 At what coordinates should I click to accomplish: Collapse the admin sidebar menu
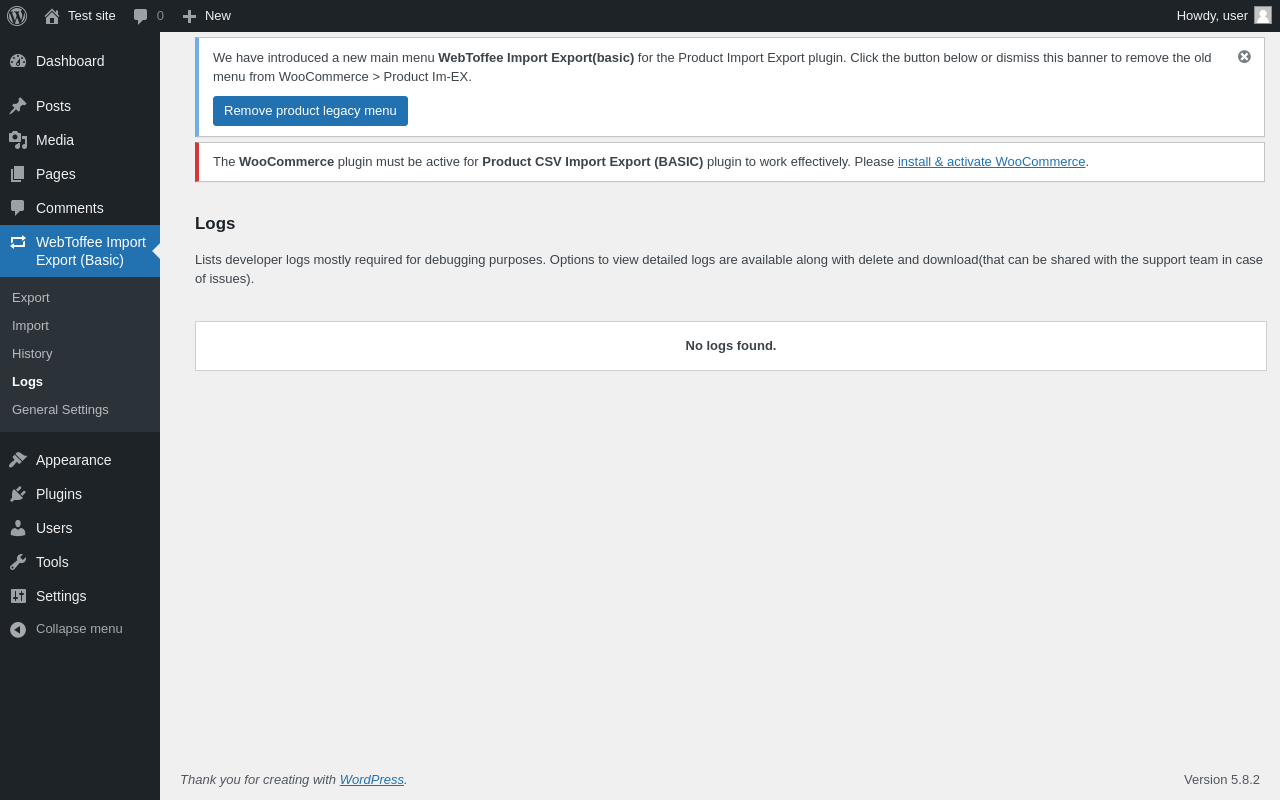[79, 629]
